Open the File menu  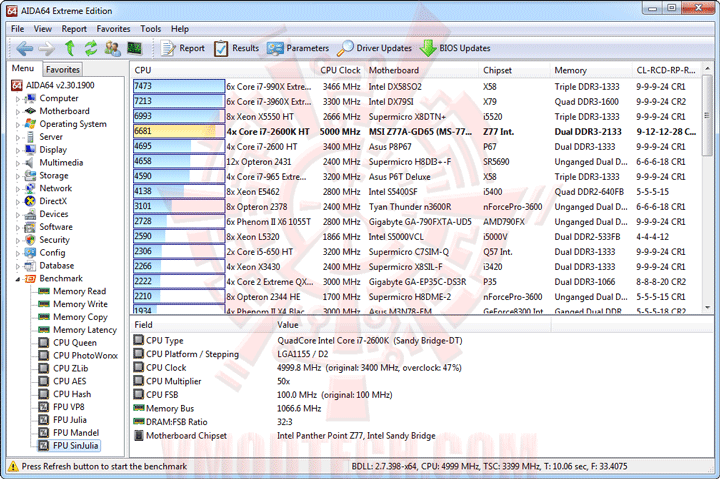click(x=17, y=29)
